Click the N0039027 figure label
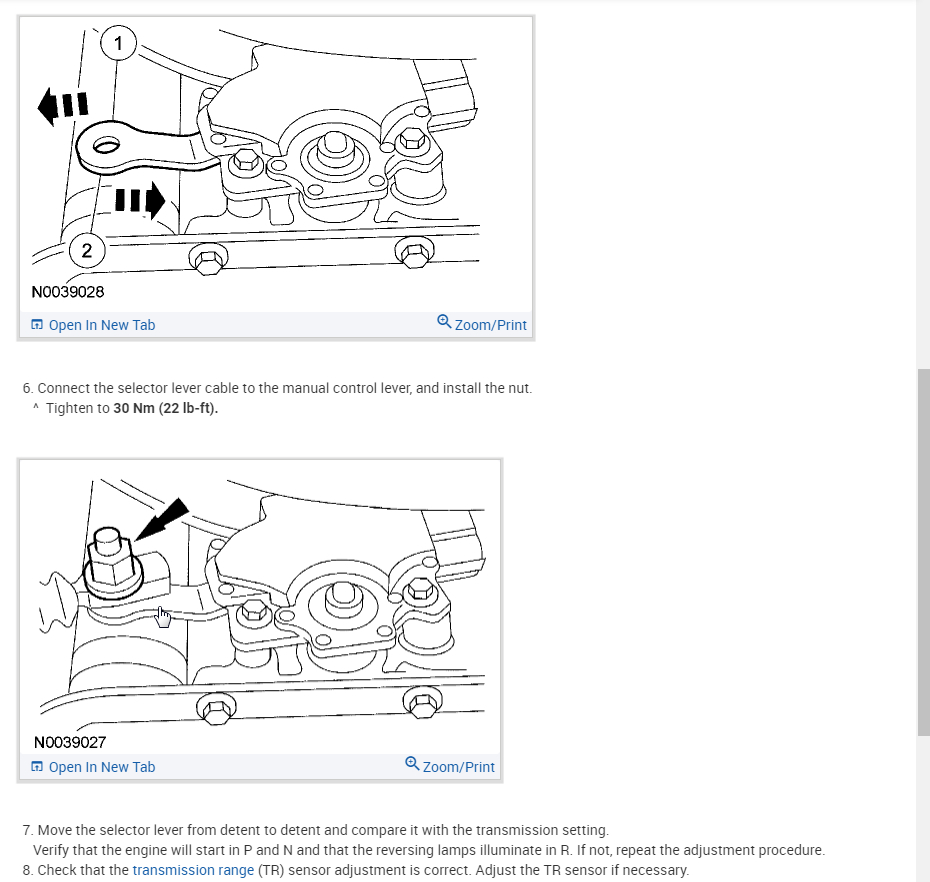930x882 pixels. click(x=70, y=742)
